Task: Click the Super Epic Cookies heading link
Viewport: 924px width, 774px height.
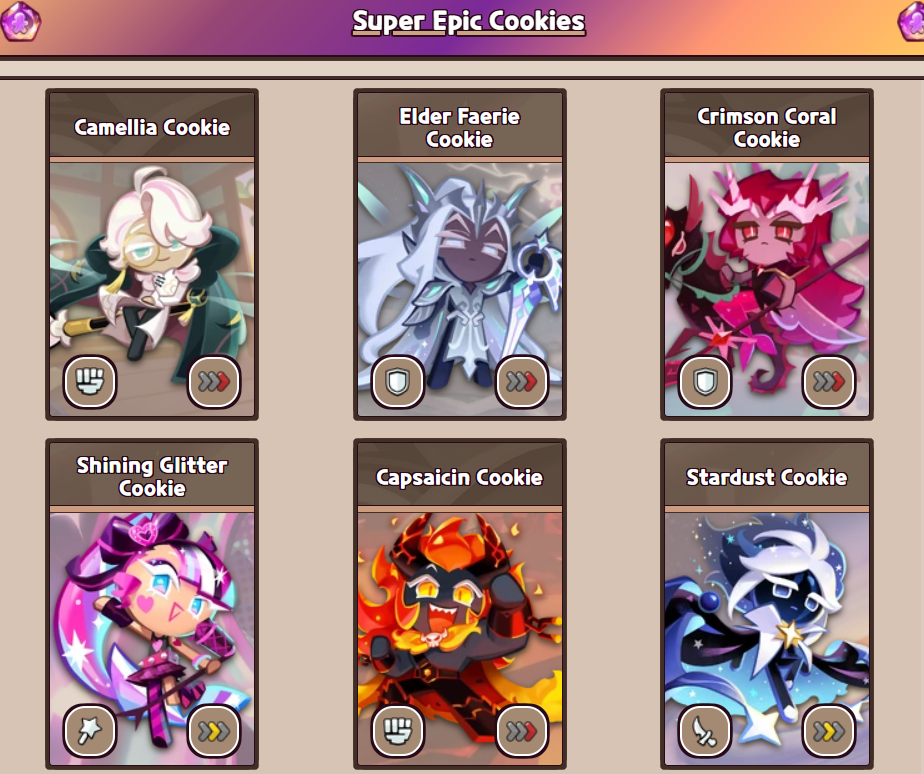Action: point(468,22)
